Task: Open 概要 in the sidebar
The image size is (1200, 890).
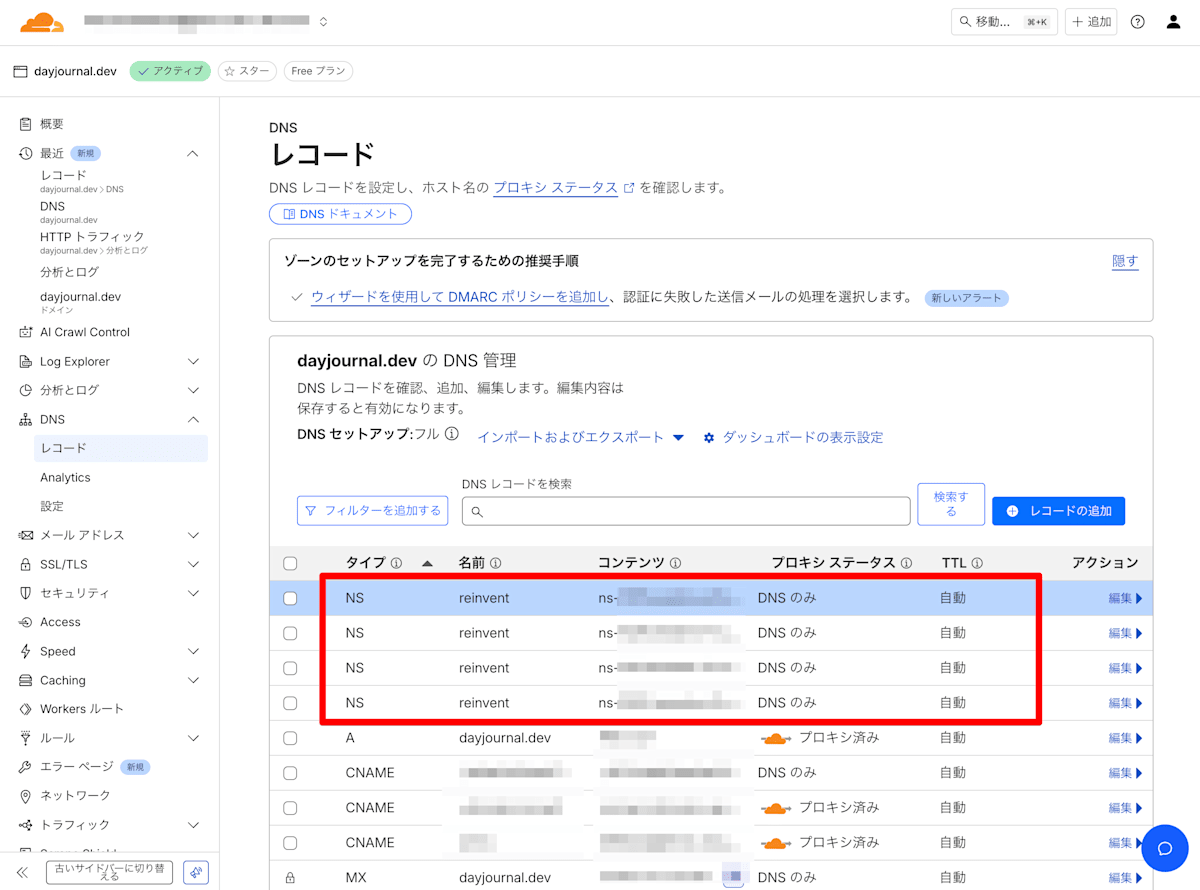Action: tap(52, 124)
